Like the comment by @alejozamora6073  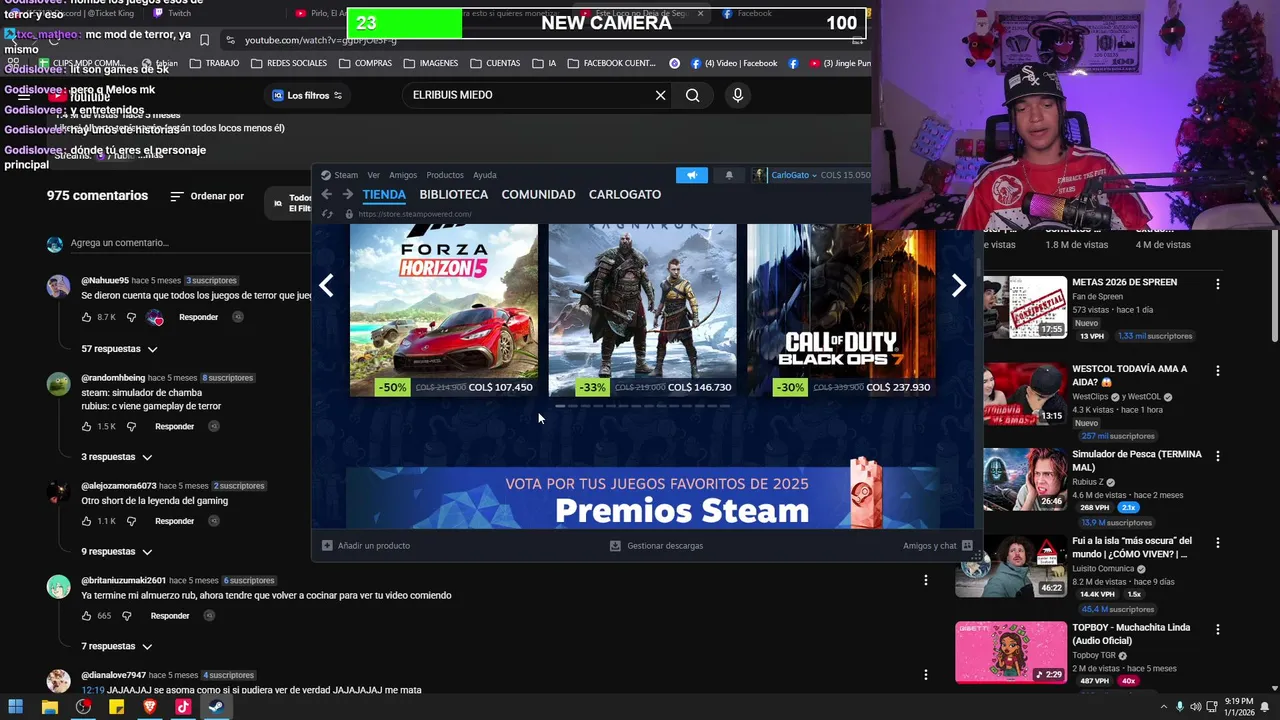pyautogui.click(x=87, y=521)
